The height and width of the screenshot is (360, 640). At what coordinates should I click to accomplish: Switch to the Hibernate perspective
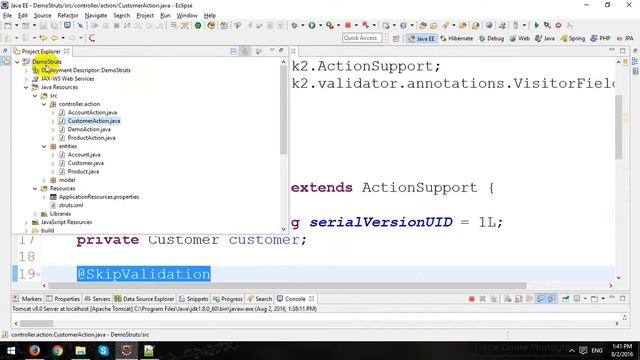(x=456, y=38)
